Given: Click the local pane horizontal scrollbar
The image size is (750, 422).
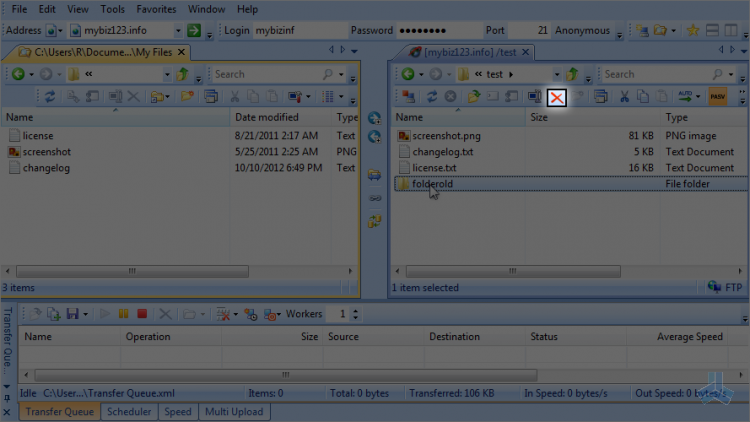Looking at the screenshot, I should (132, 271).
